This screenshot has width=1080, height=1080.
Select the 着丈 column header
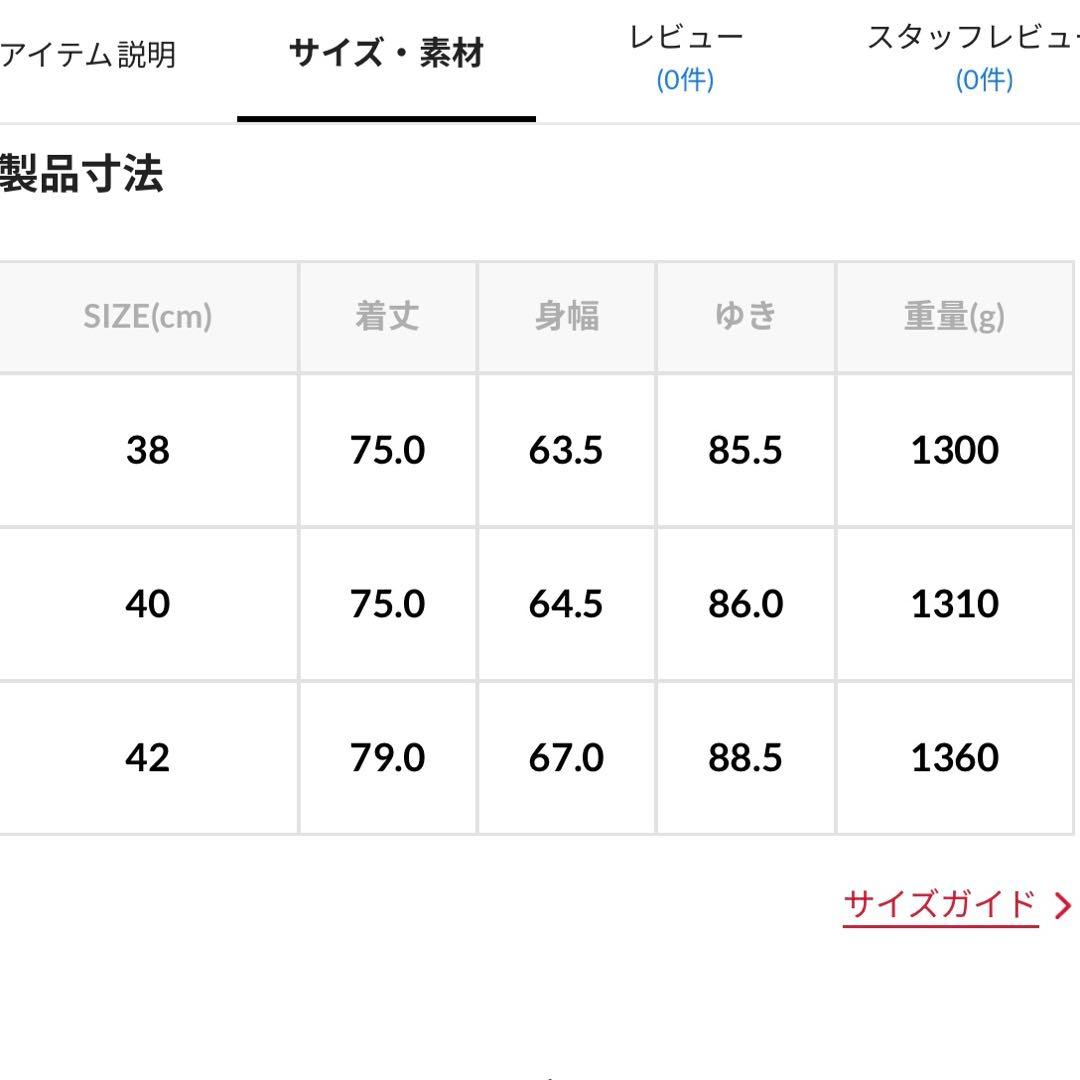(x=386, y=317)
